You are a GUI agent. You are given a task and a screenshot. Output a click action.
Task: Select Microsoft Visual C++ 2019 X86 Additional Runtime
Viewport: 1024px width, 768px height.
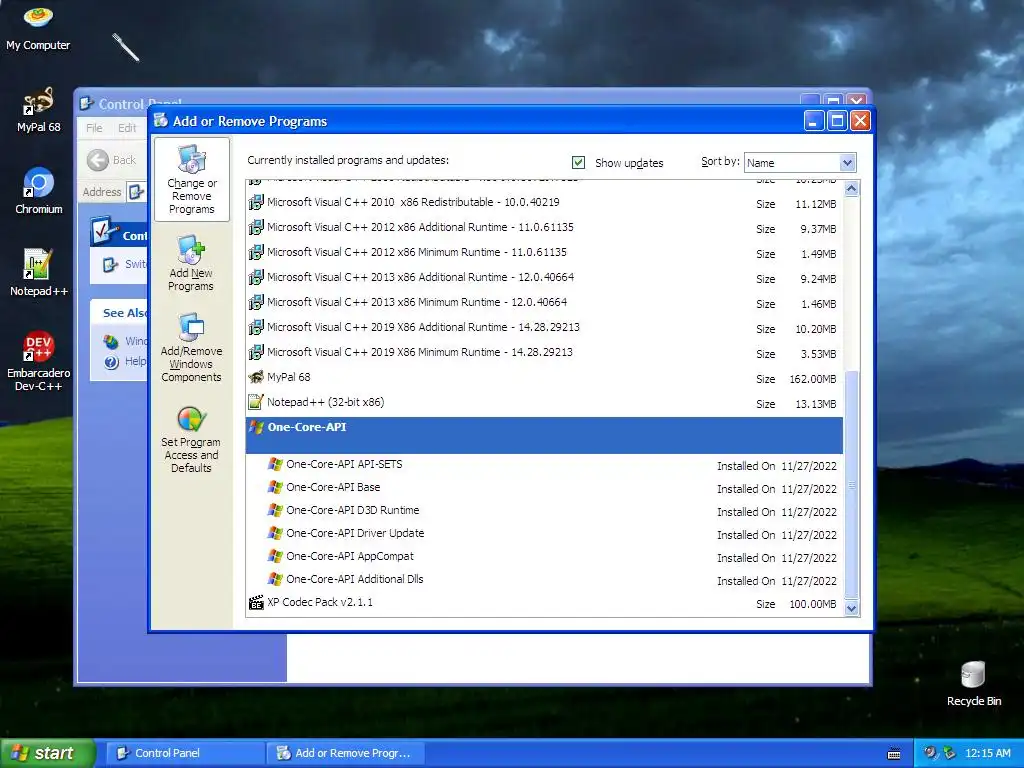tap(544, 328)
